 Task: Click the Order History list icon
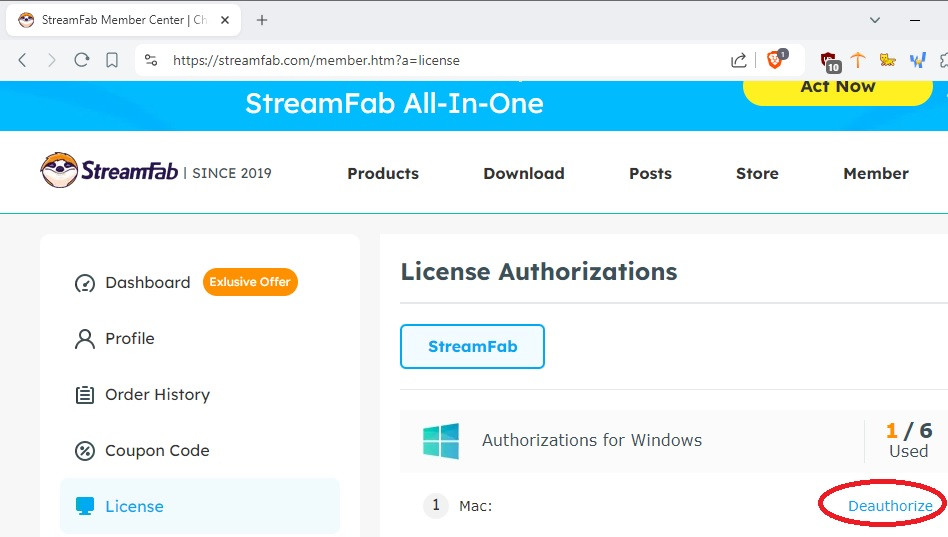click(x=85, y=395)
